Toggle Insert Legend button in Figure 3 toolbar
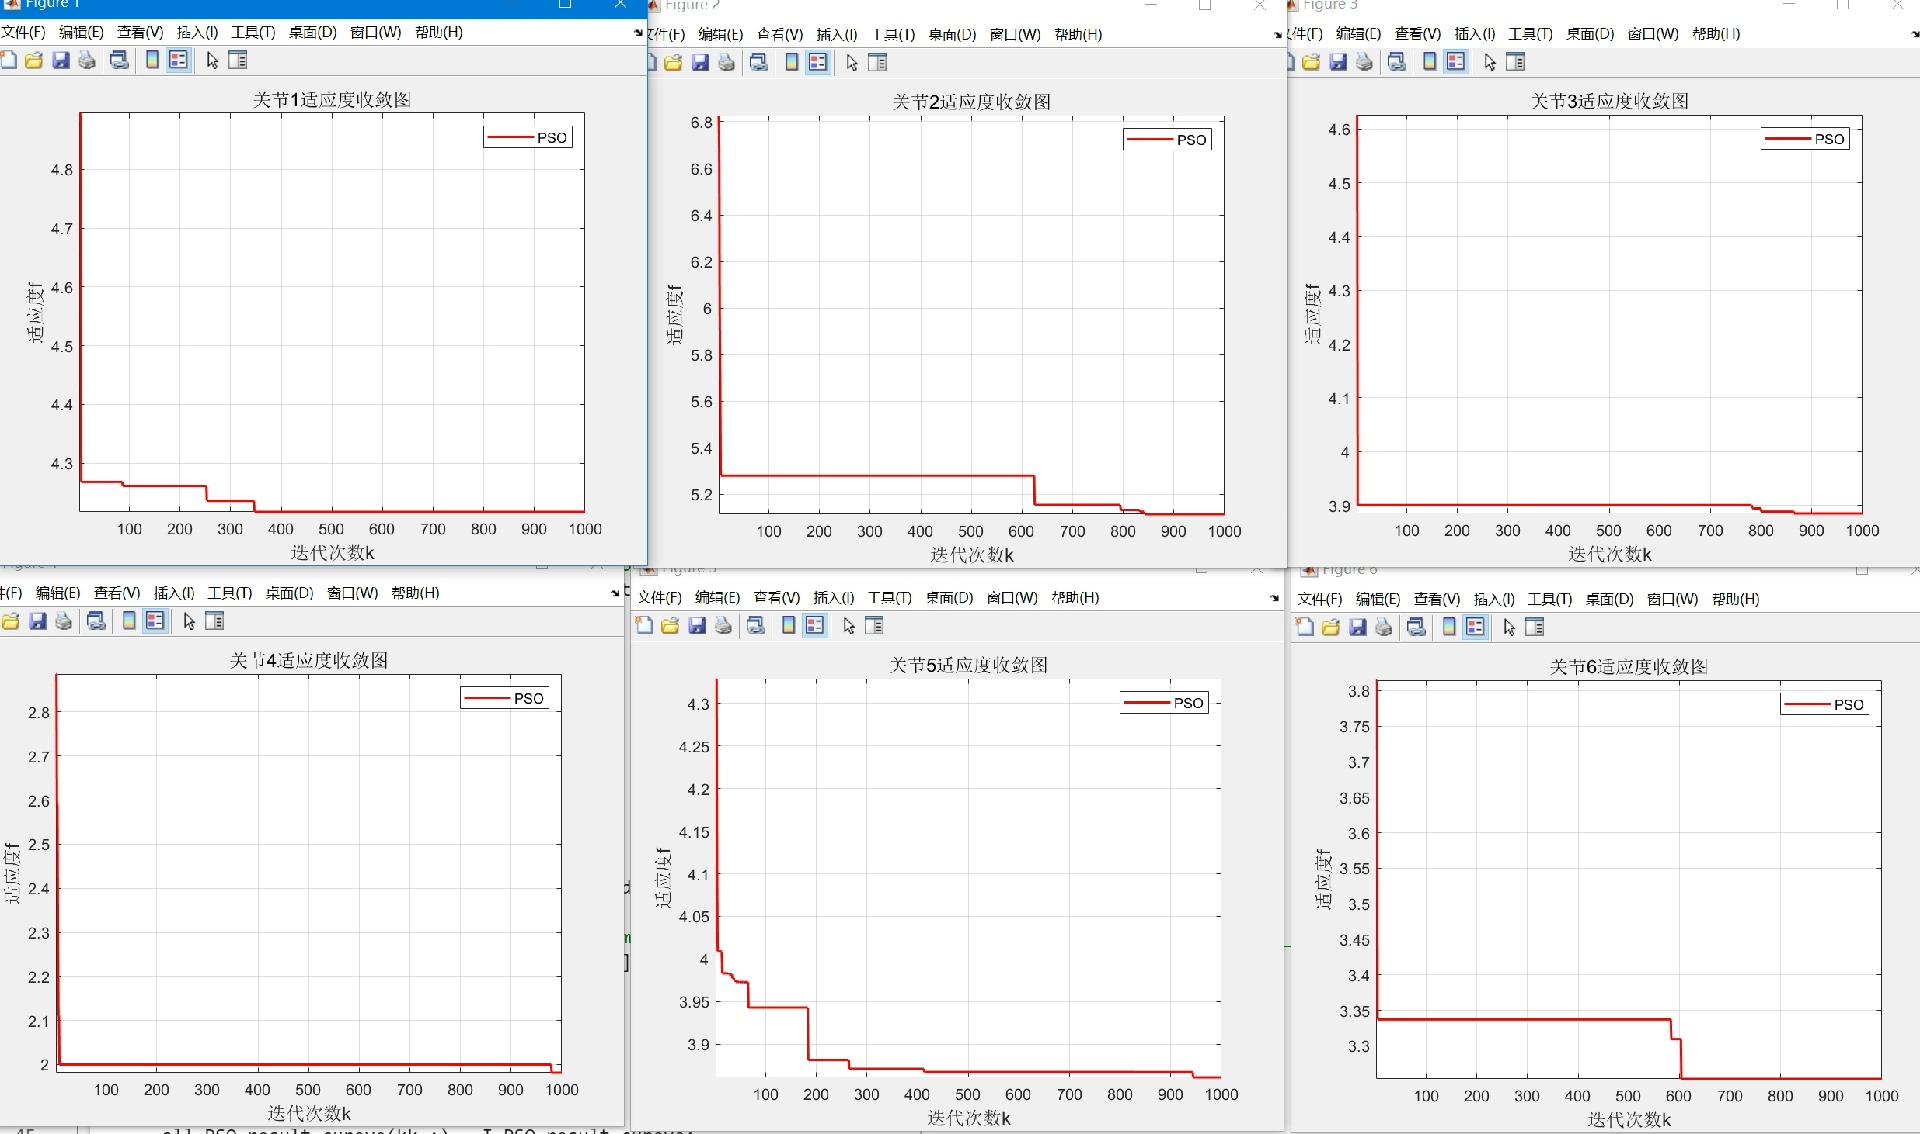Image resolution: width=1920 pixels, height=1134 pixels. pos(1456,62)
